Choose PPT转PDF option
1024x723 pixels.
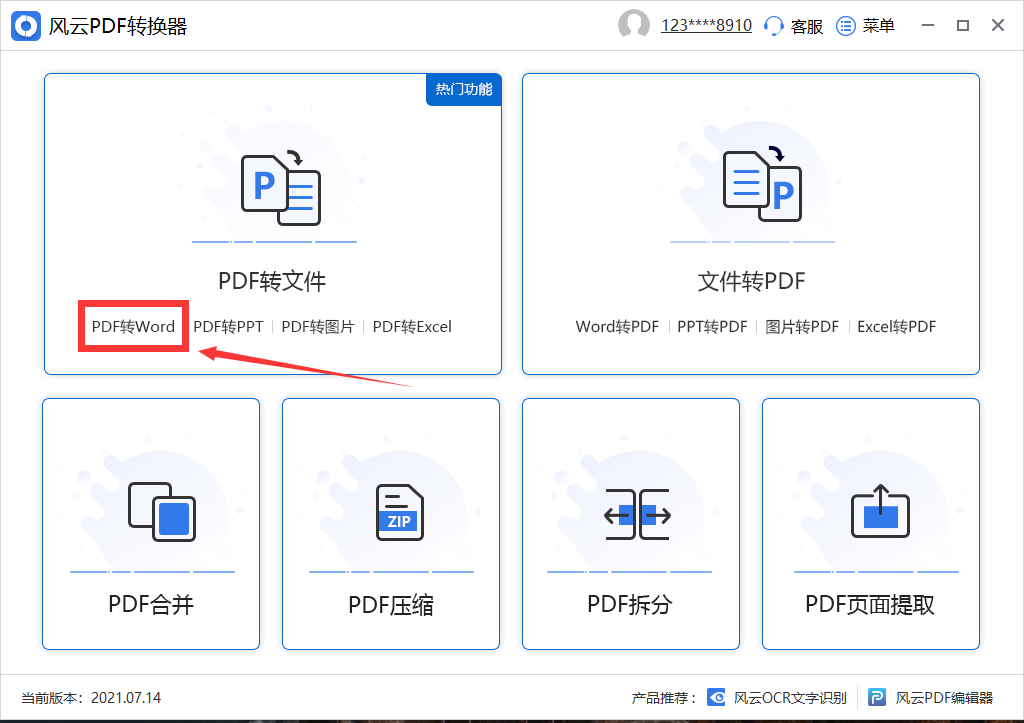pyautogui.click(x=712, y=327)
